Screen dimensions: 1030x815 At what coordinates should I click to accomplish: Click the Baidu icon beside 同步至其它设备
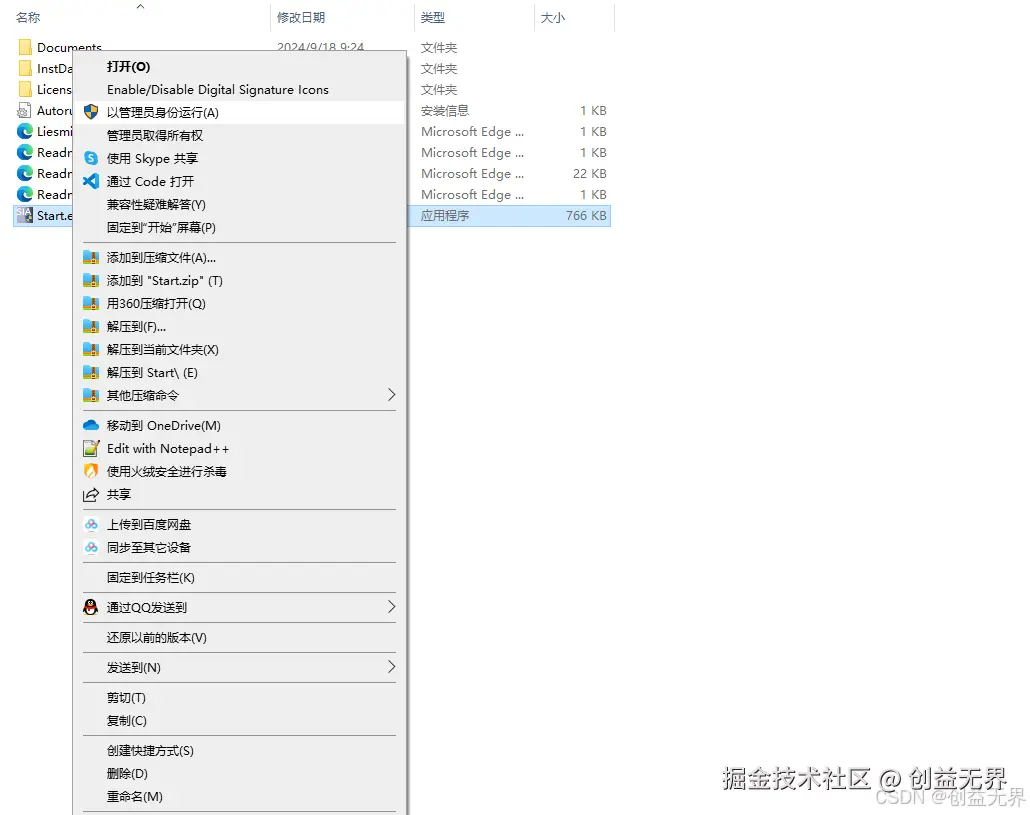[91, 547]
